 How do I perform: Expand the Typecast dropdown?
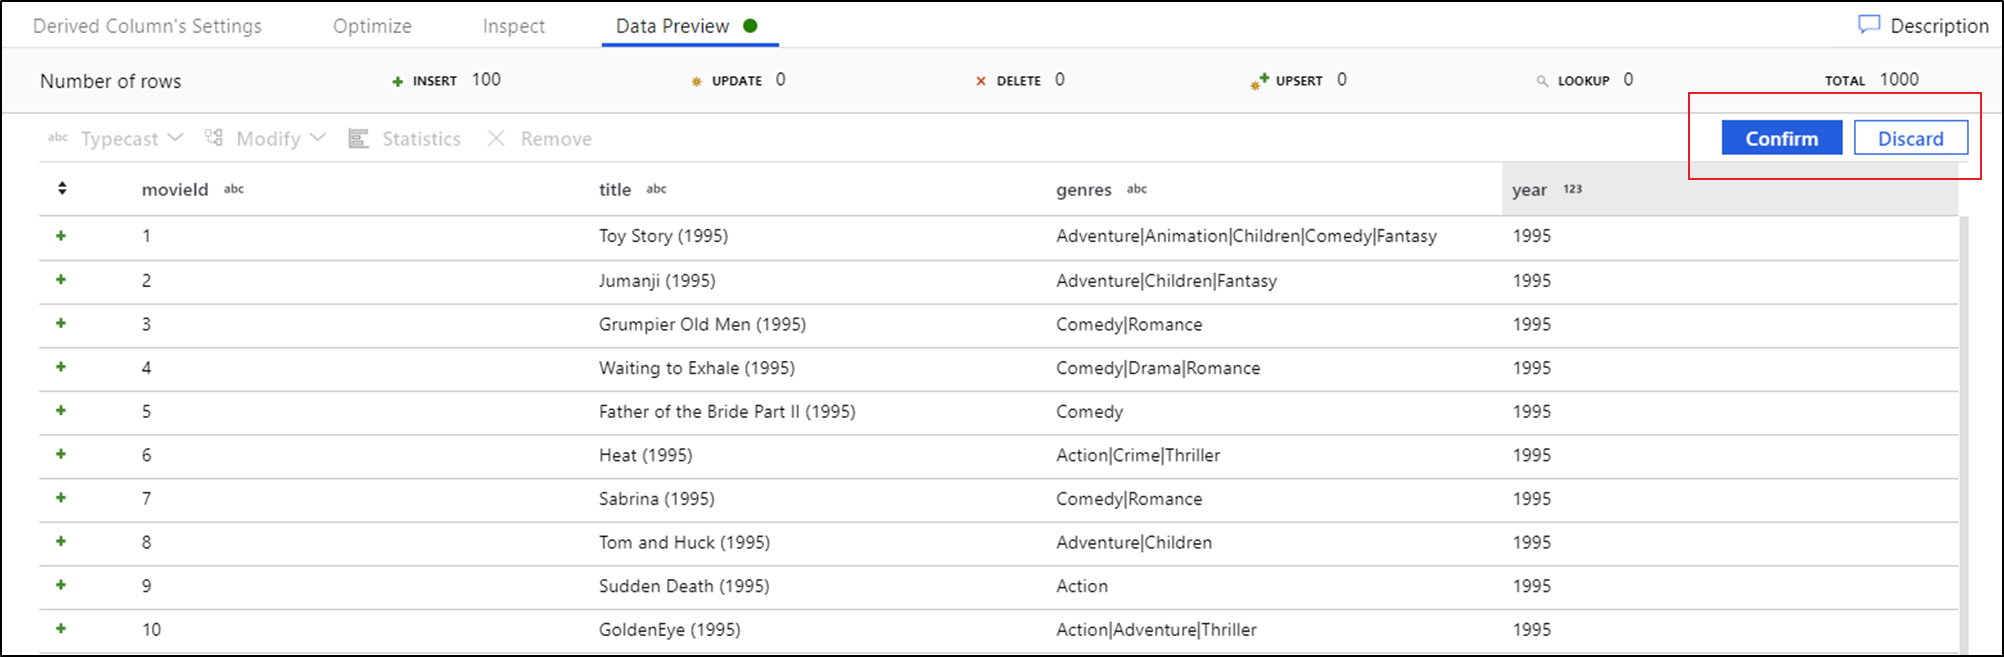coord(176,138)
